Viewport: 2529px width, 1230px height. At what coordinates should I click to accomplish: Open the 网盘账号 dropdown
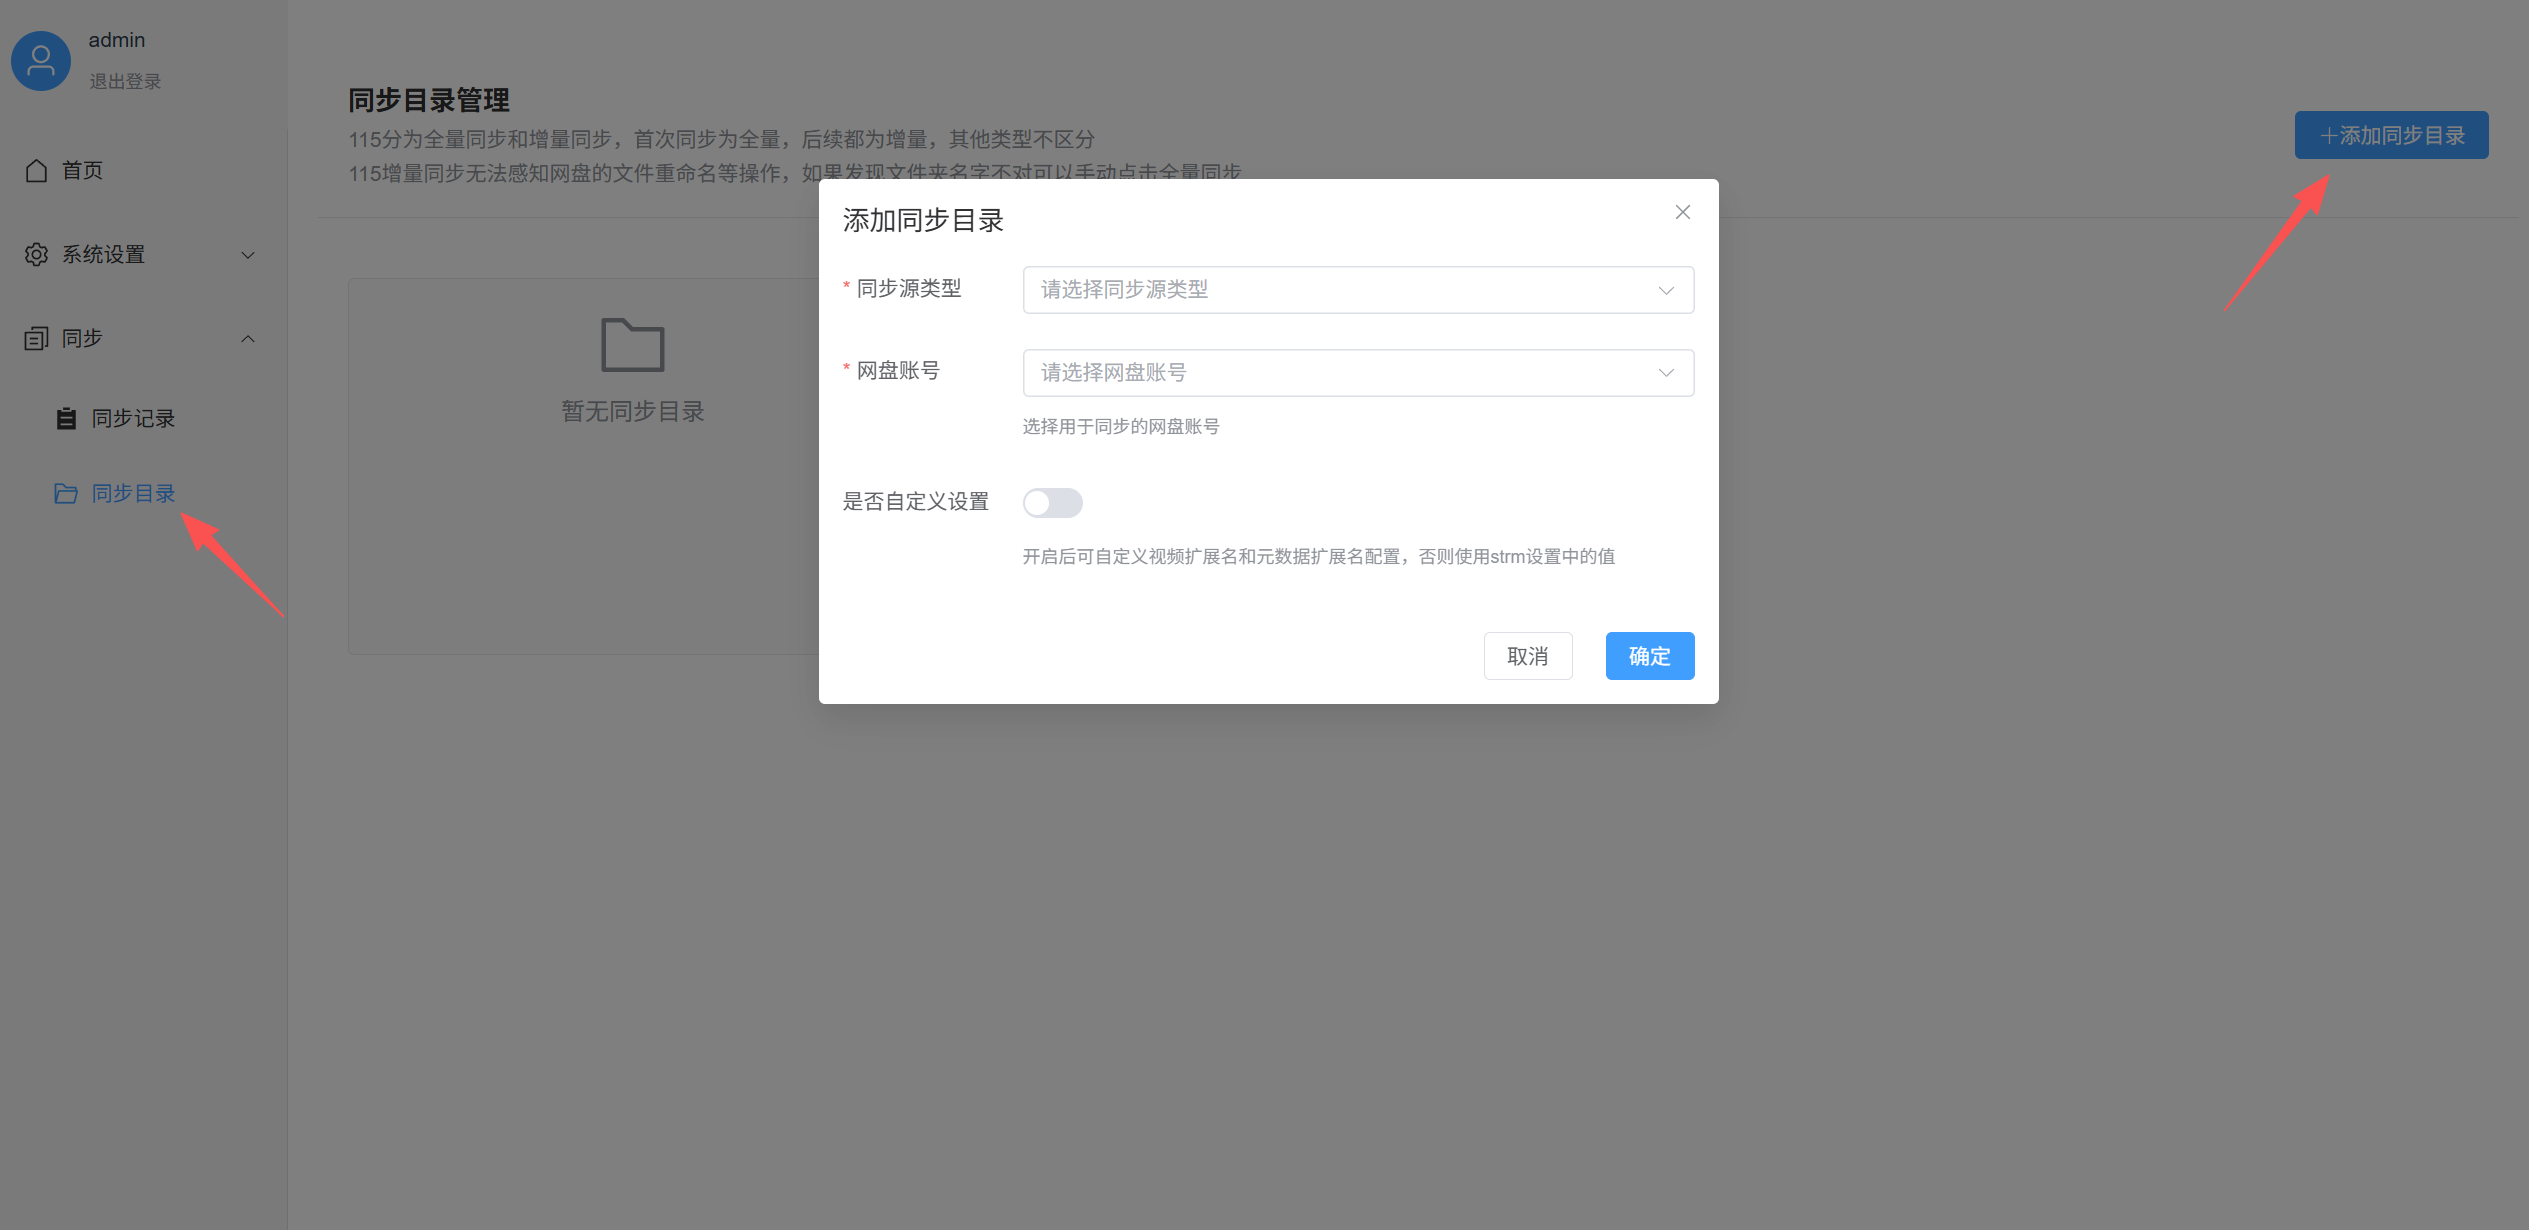[1357, 373]
